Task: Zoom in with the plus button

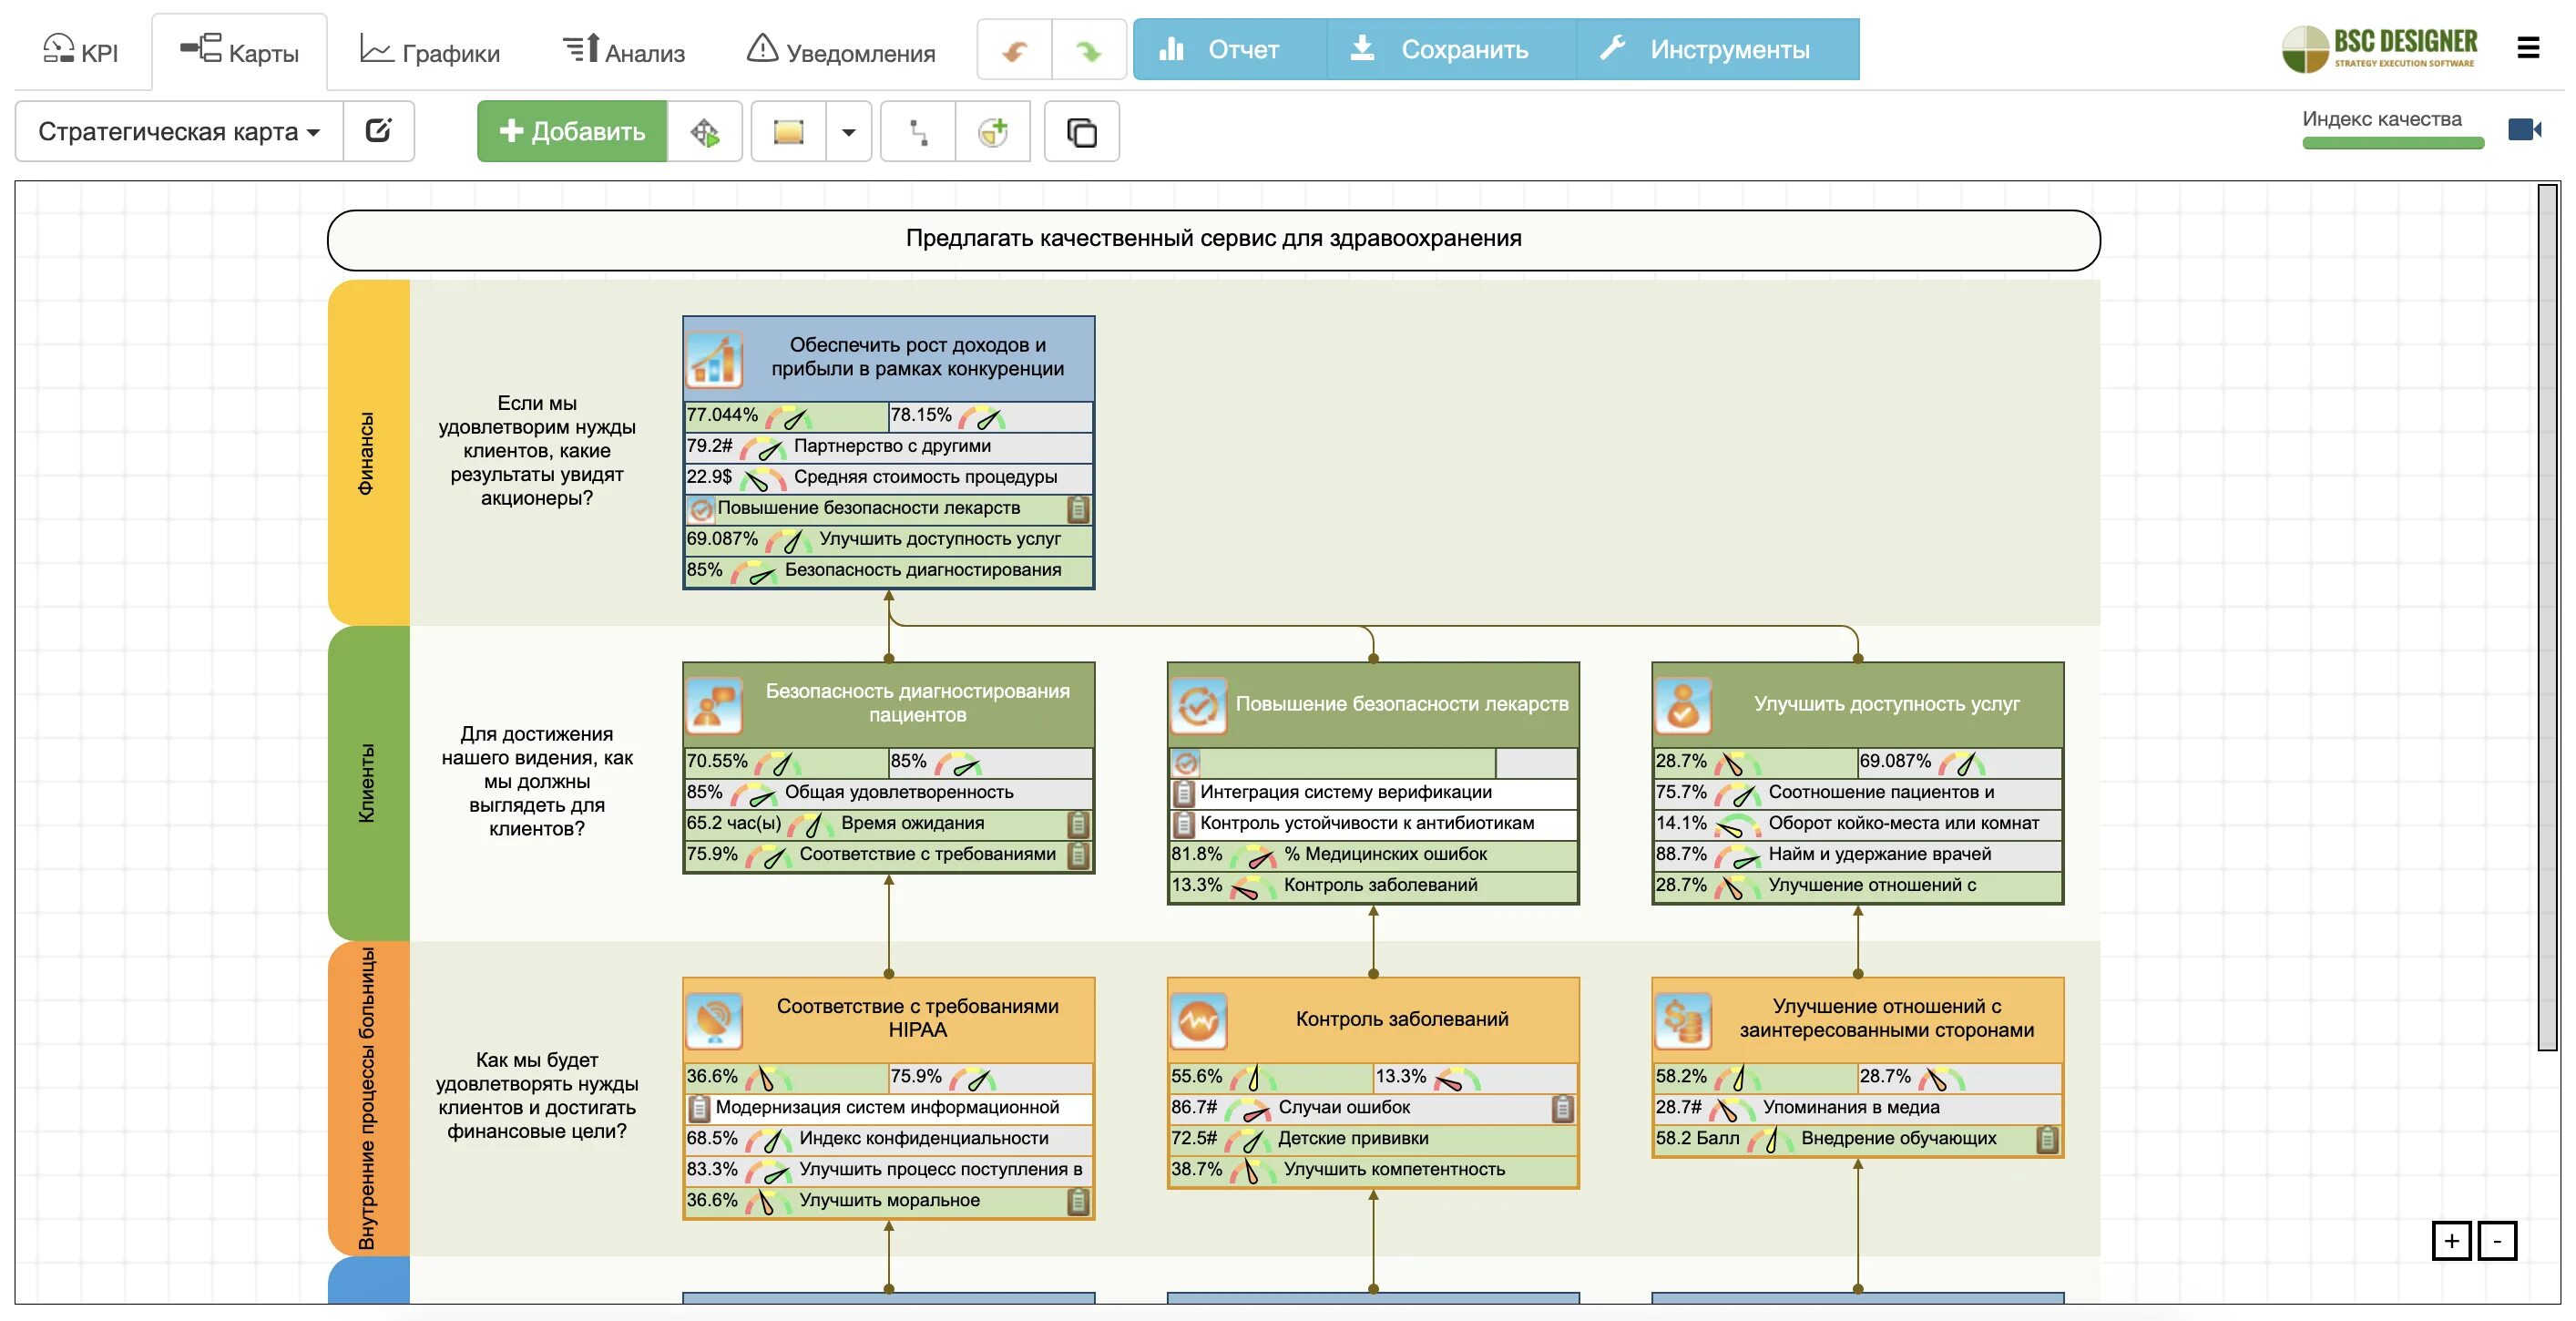Action: (x=2451, y=1241)
